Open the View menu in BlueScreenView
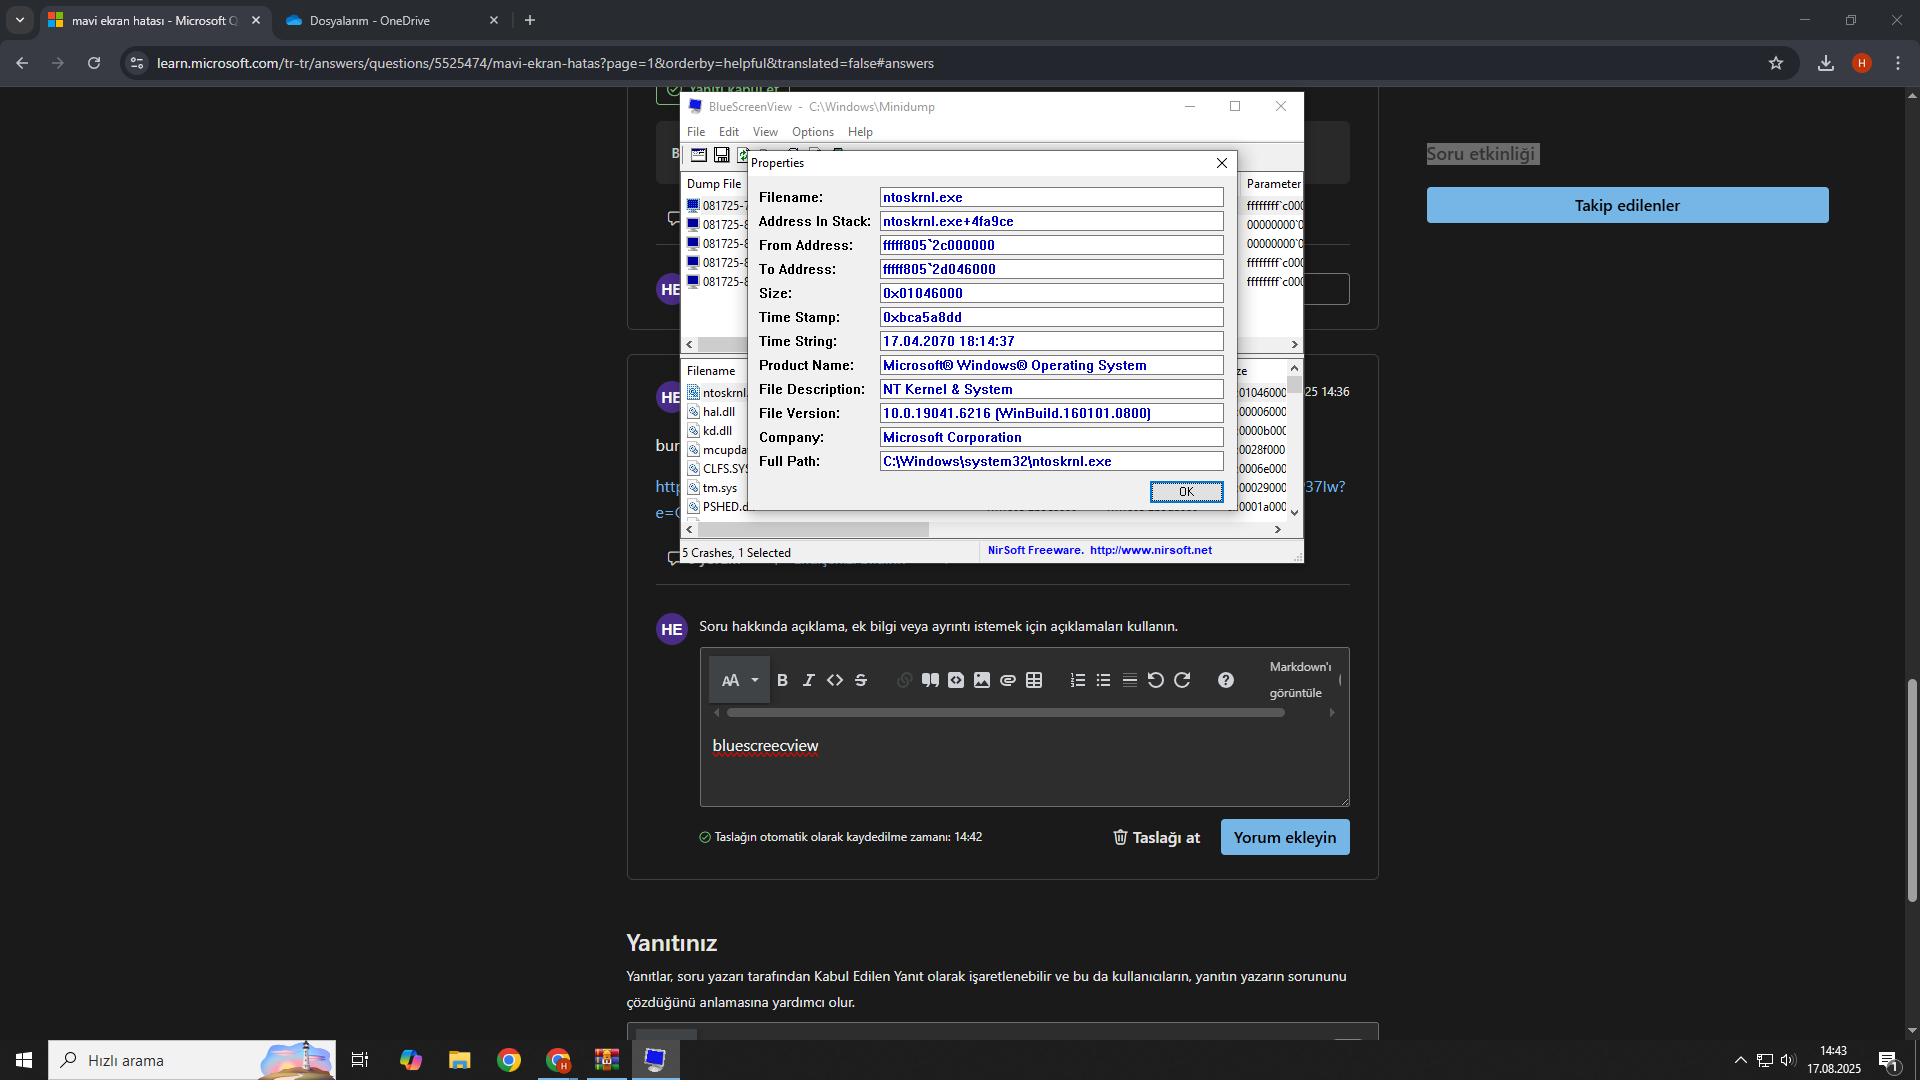Screen dimensions: 1920x1080 765,132
